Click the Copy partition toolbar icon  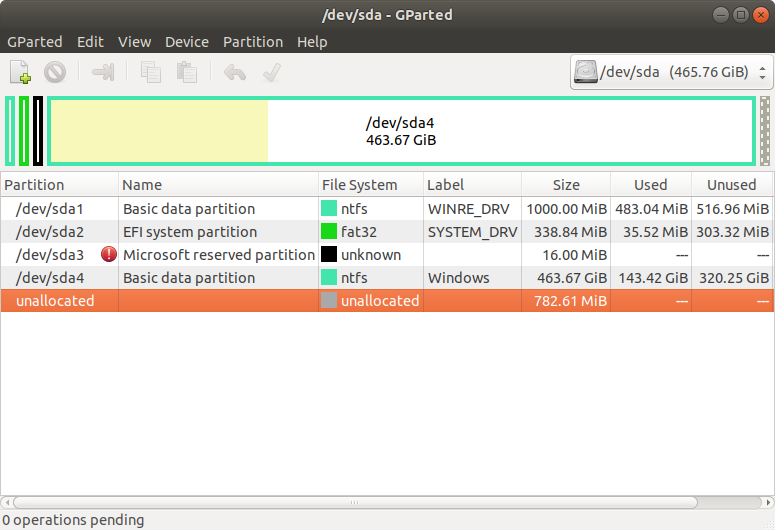coord(151,72)
